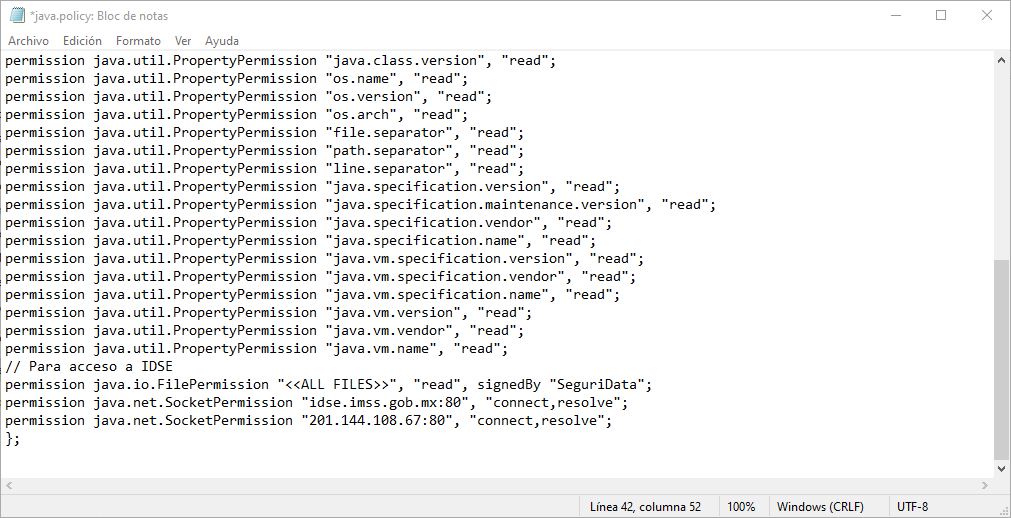Click the line with "java.specification.name"
Image resolution: width=1011 pixels, height=518 pixels.
click(x=300, y=241)
